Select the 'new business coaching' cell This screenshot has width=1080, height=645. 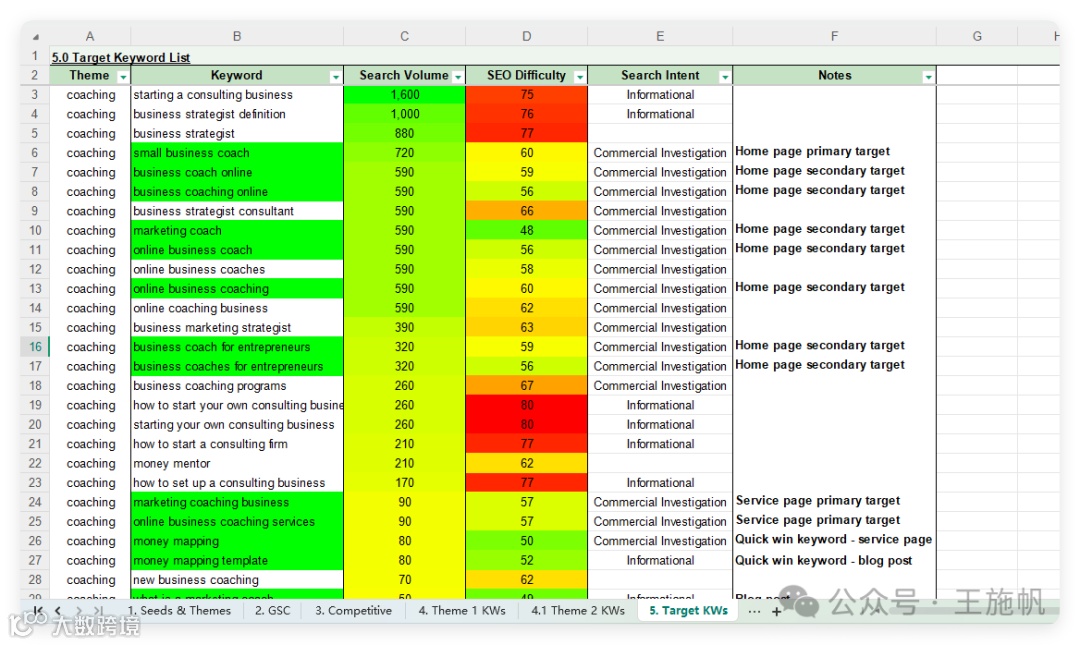[237, 580]
